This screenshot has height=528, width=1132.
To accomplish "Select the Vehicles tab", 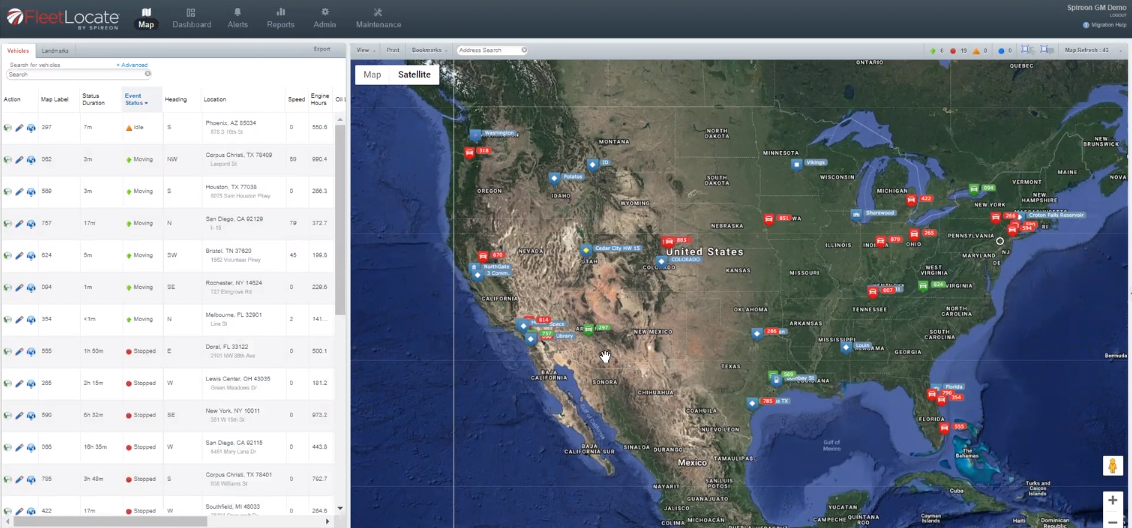I will coord(18,50).
